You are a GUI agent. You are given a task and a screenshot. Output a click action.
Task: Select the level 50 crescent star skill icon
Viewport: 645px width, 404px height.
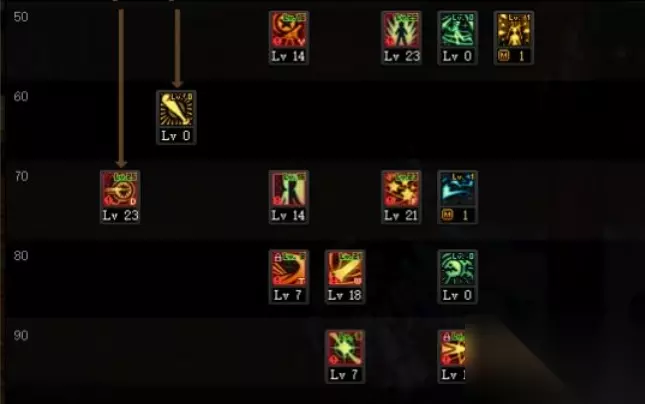point(289,30)
